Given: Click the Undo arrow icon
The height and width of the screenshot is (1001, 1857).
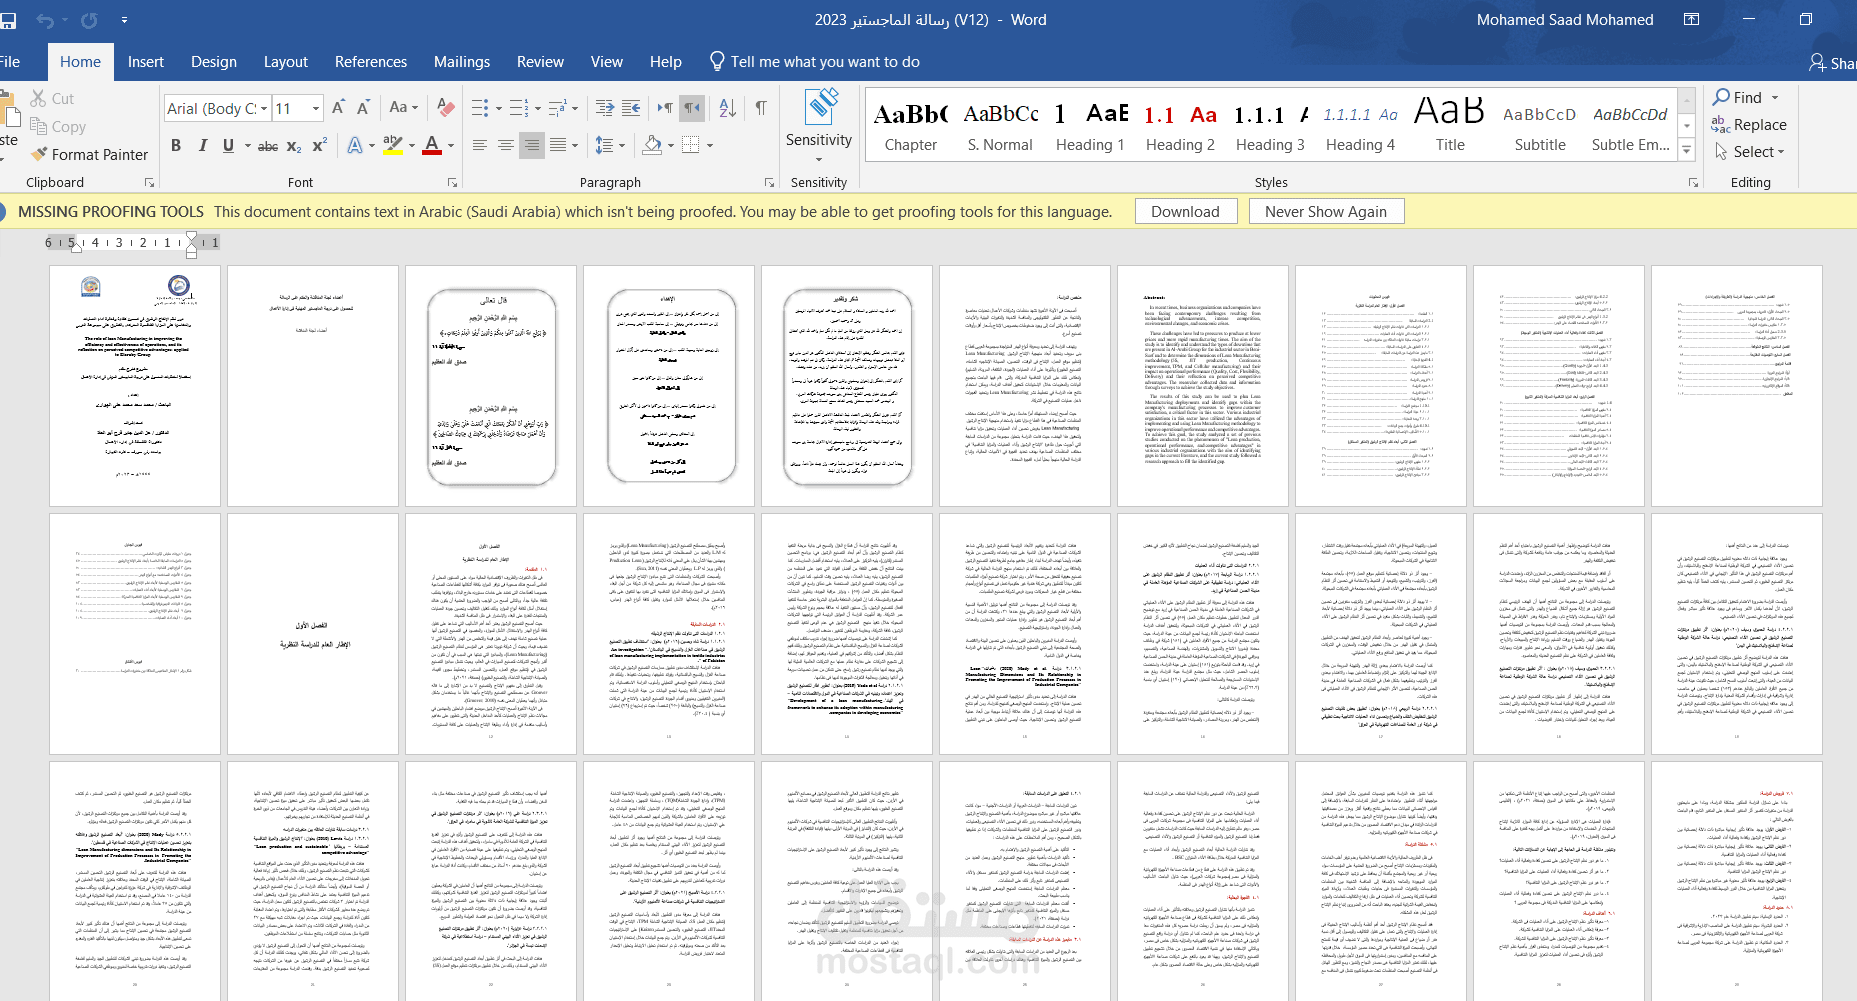Looking at the screenshot, I should pos(44,20).
